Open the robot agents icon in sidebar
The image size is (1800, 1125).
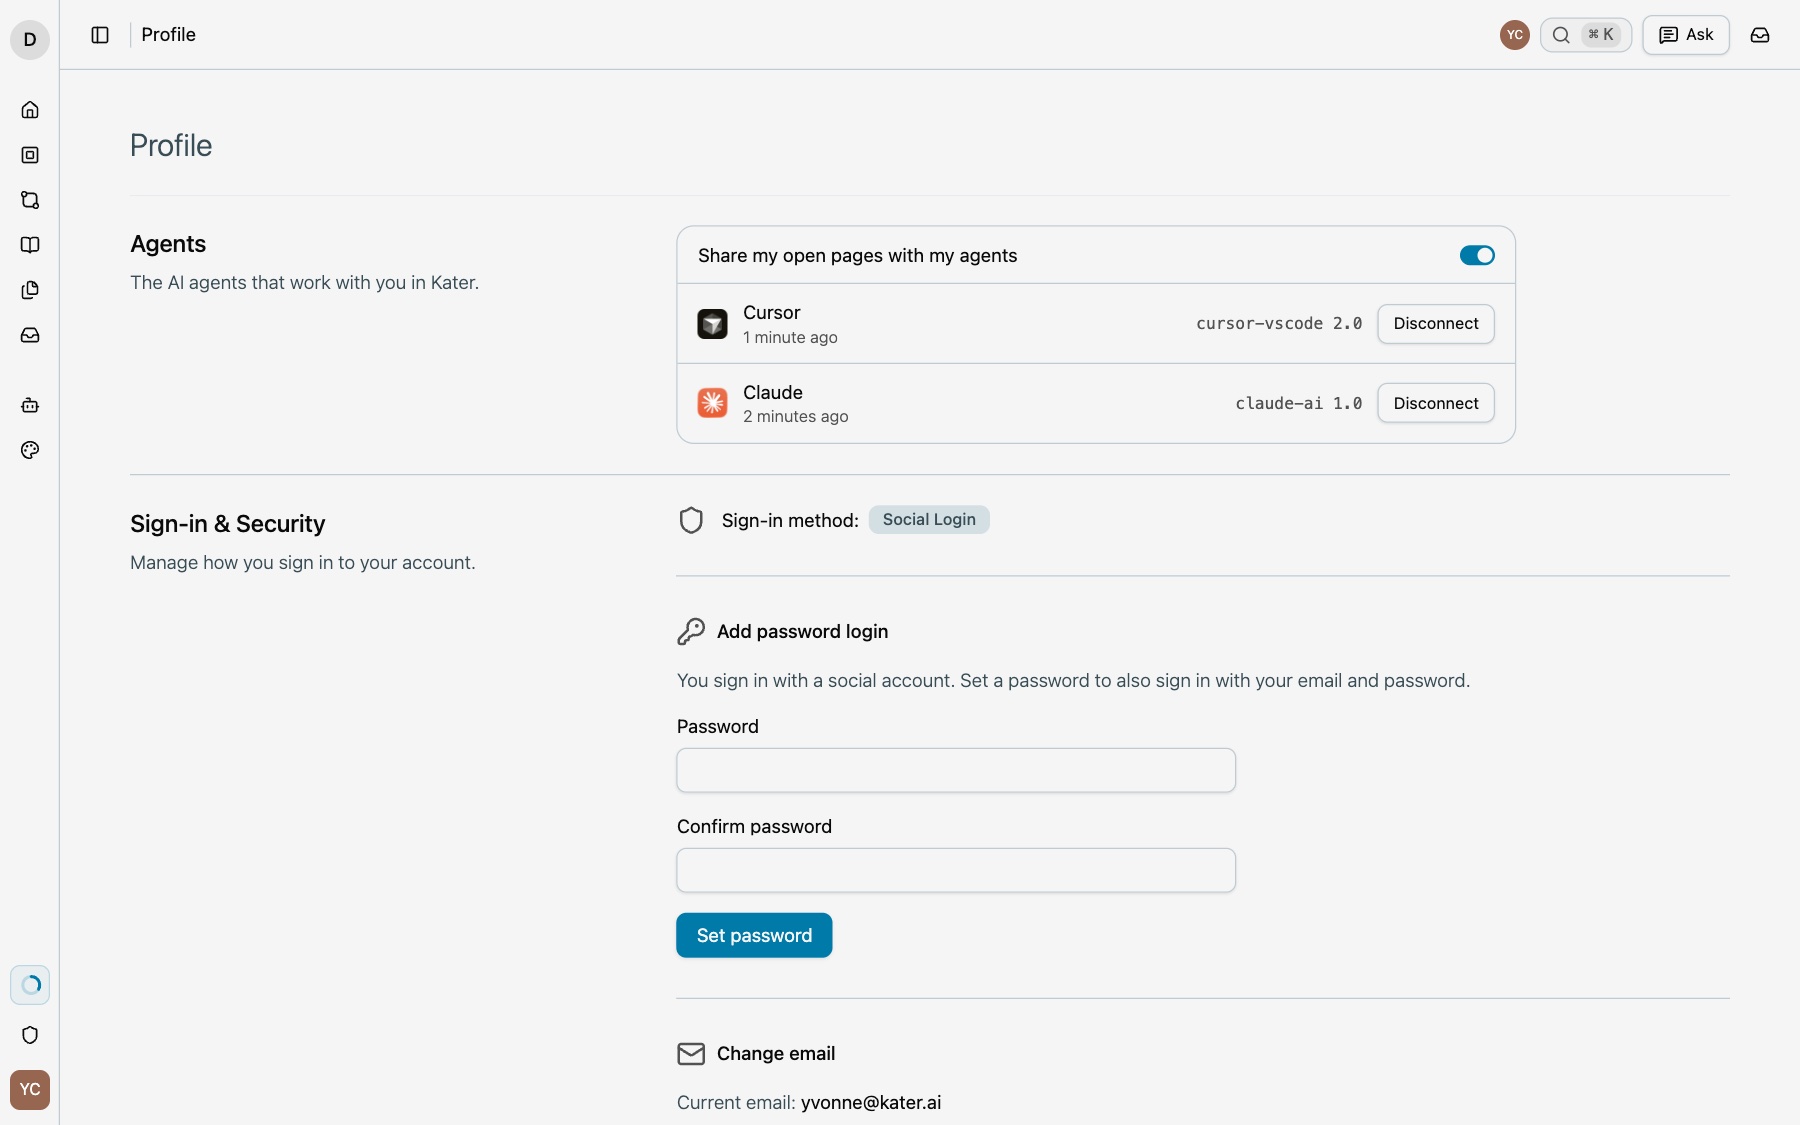[30, 405]
